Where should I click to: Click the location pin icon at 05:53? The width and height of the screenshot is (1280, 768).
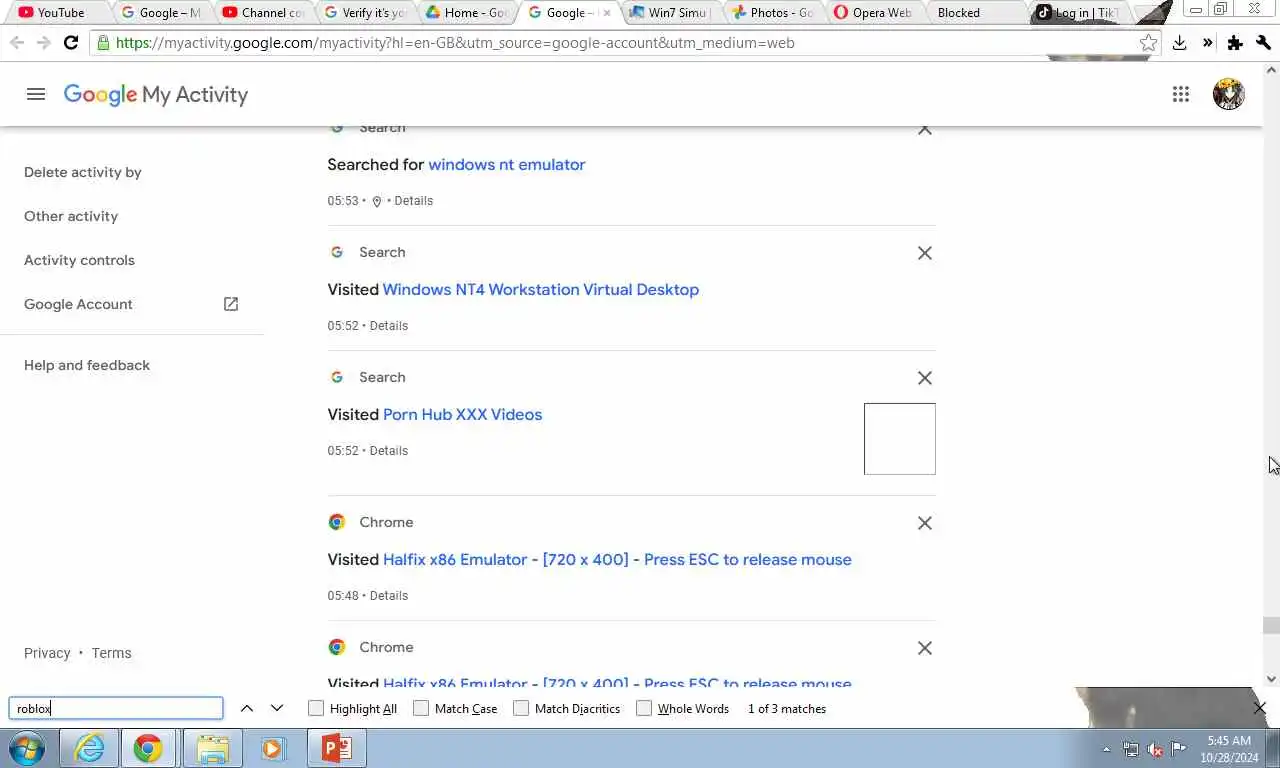[377, 201]
